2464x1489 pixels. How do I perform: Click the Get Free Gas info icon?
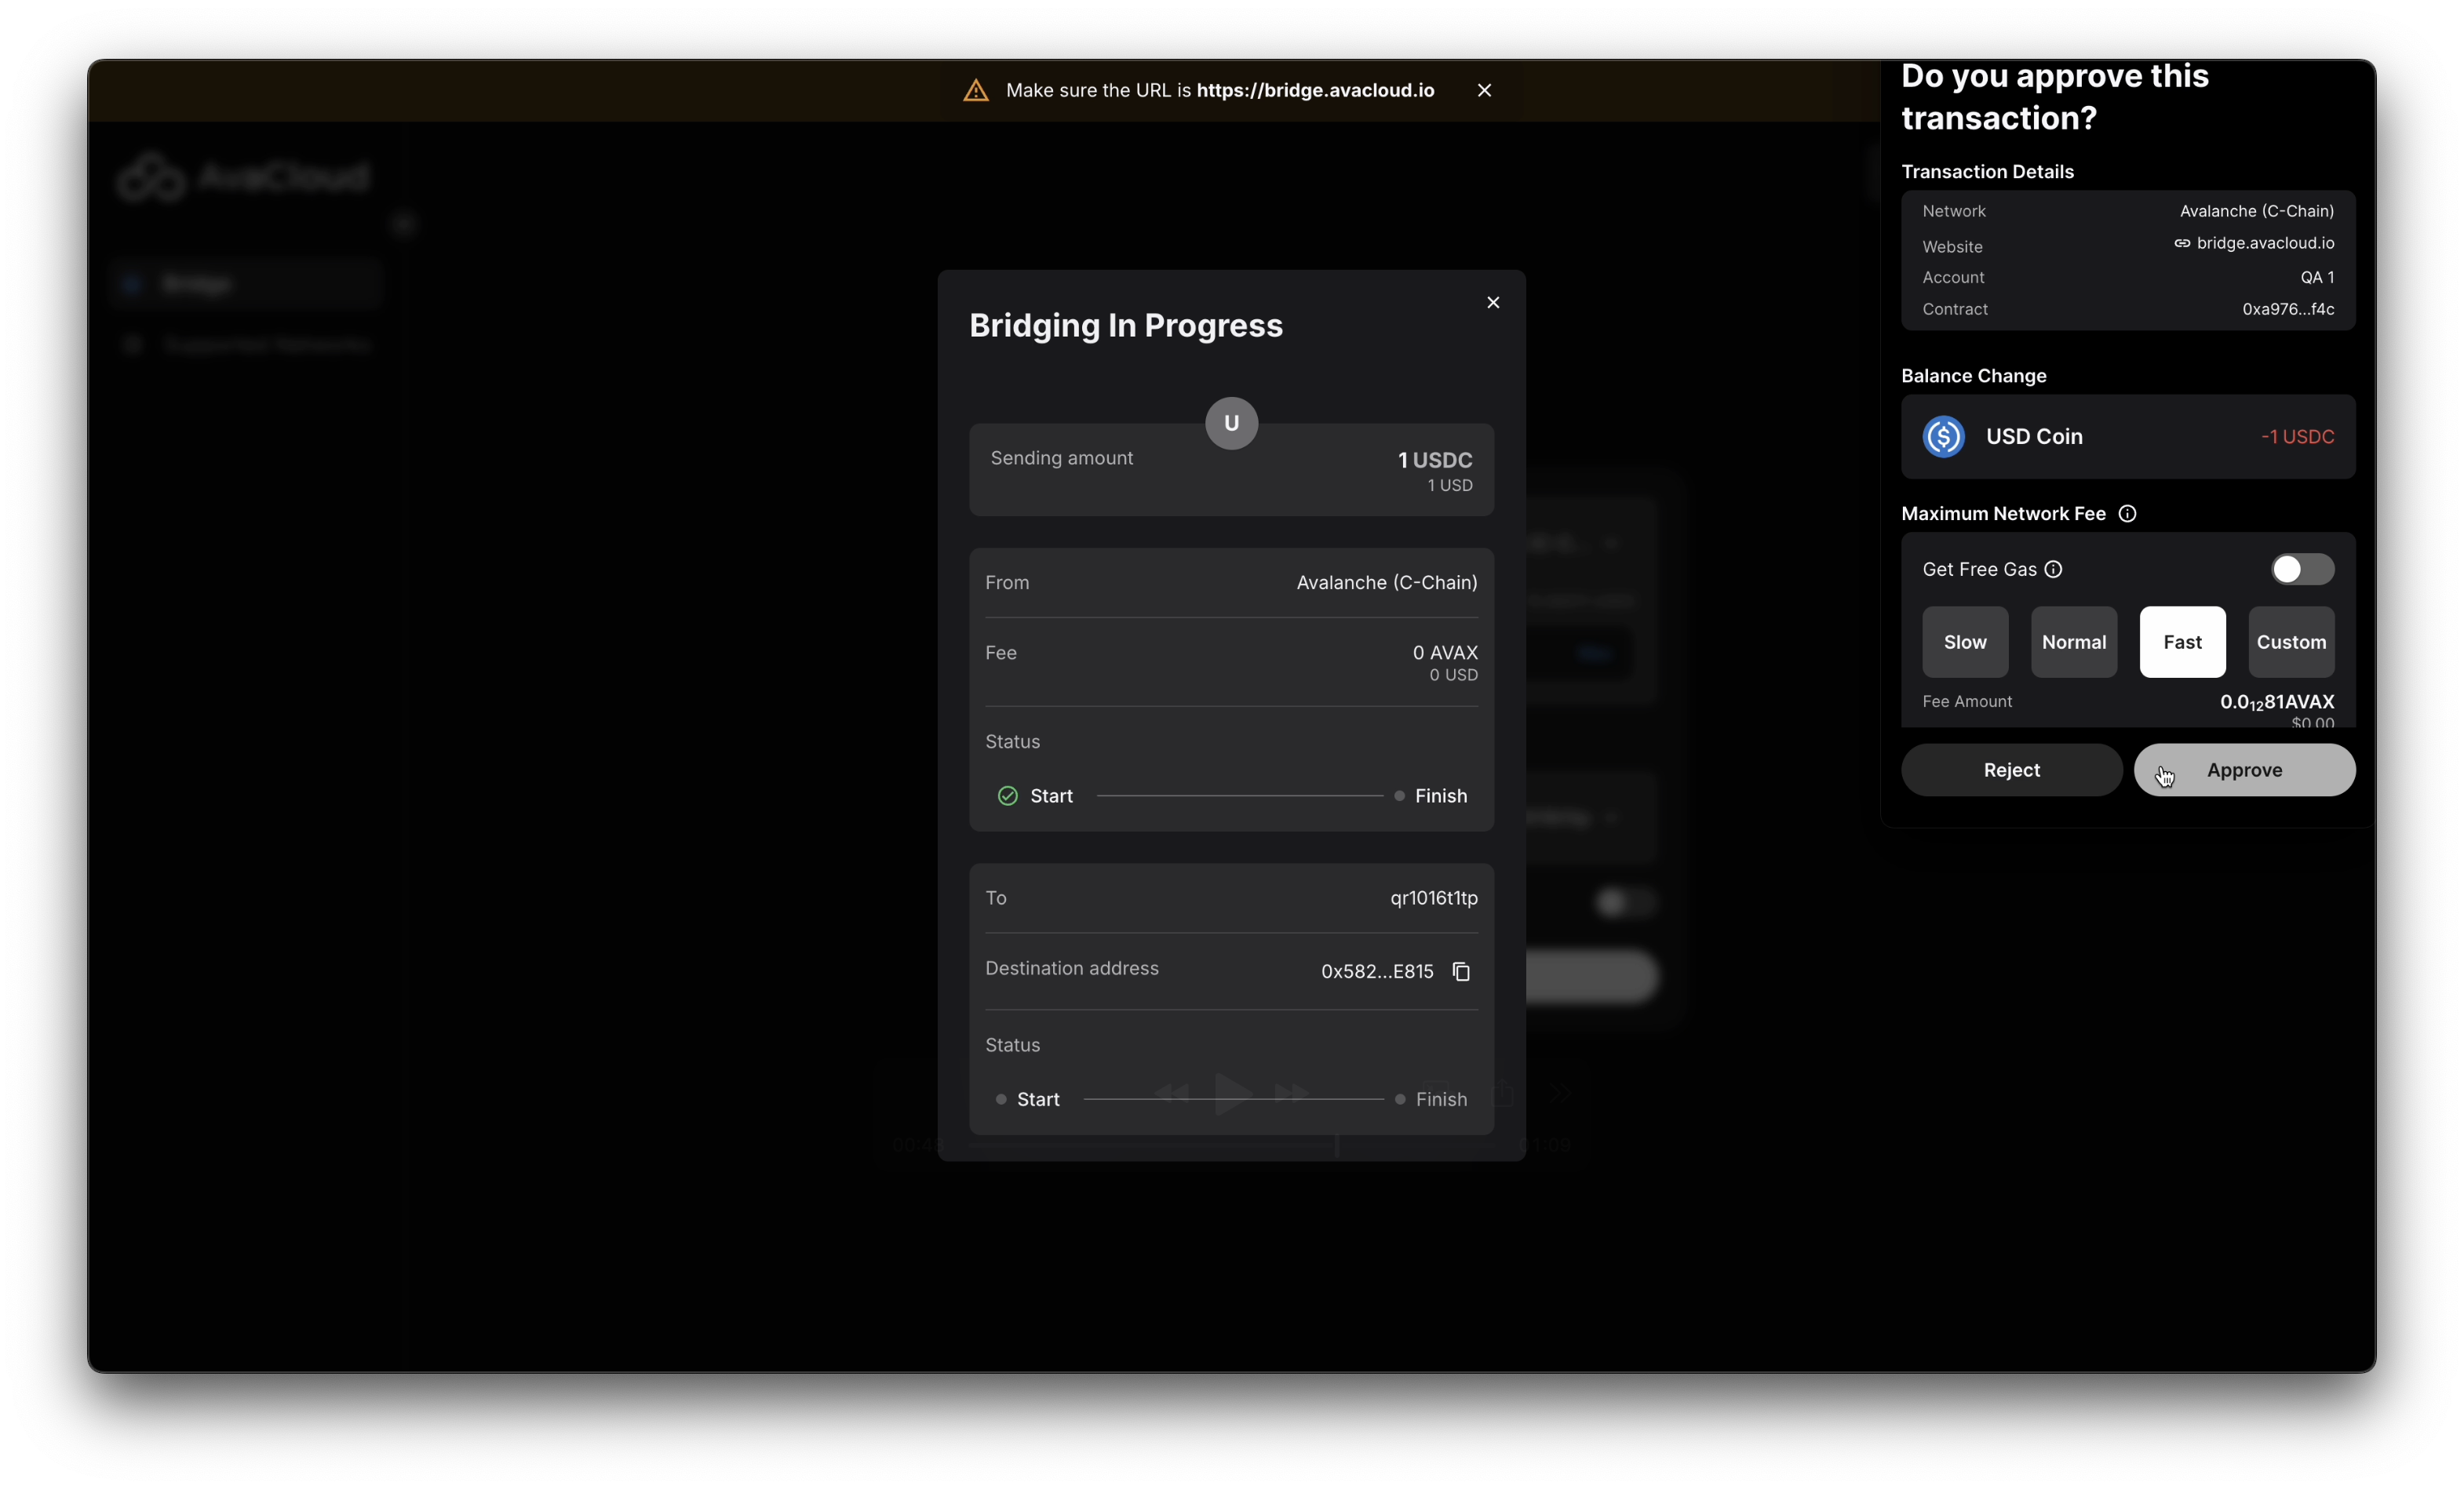(x=2053, y=569)
